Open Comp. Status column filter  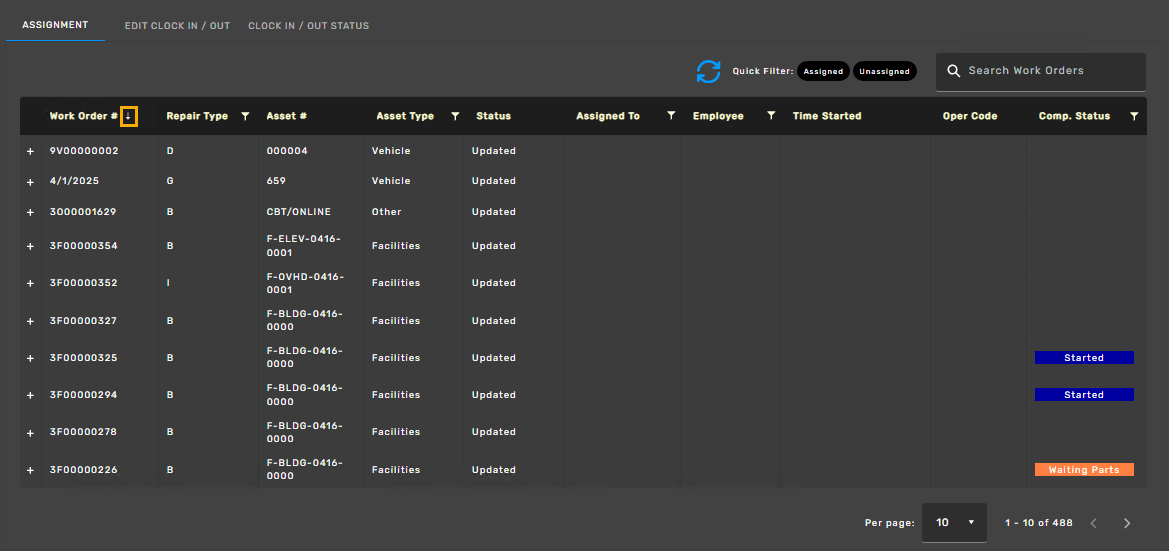click(x=1133, y=117)
